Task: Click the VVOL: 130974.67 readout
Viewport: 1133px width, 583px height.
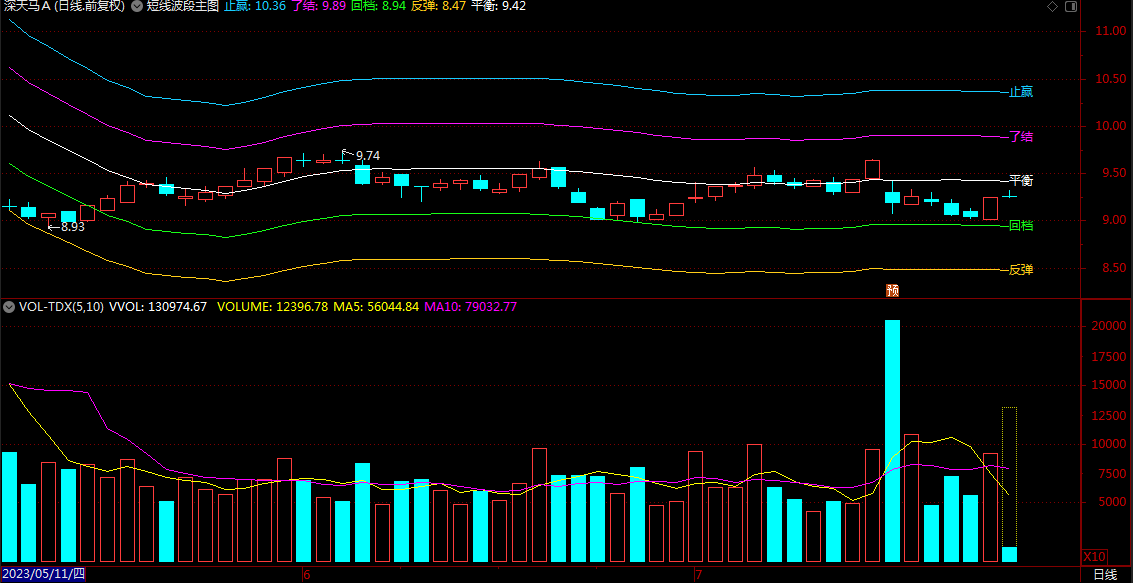Action: coord(158,307)
